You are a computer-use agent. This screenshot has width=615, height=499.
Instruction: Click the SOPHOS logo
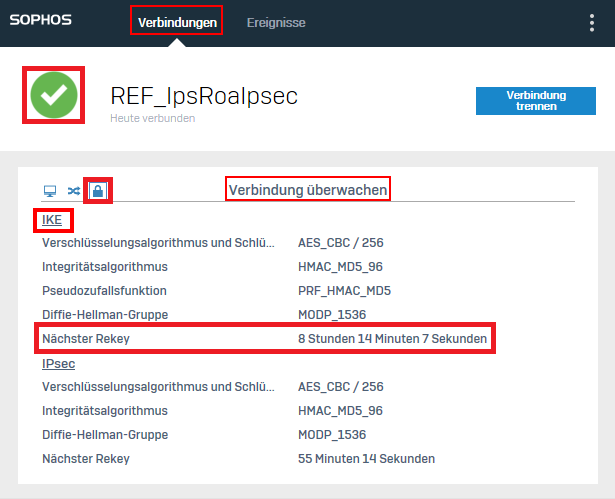click(40, 20)
